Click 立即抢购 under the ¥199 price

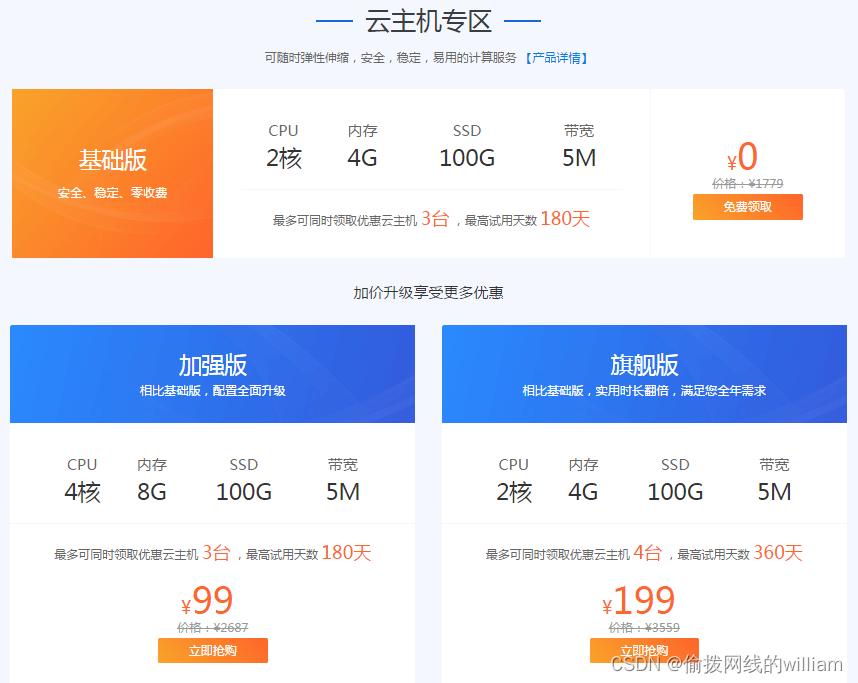pos(644,650)
